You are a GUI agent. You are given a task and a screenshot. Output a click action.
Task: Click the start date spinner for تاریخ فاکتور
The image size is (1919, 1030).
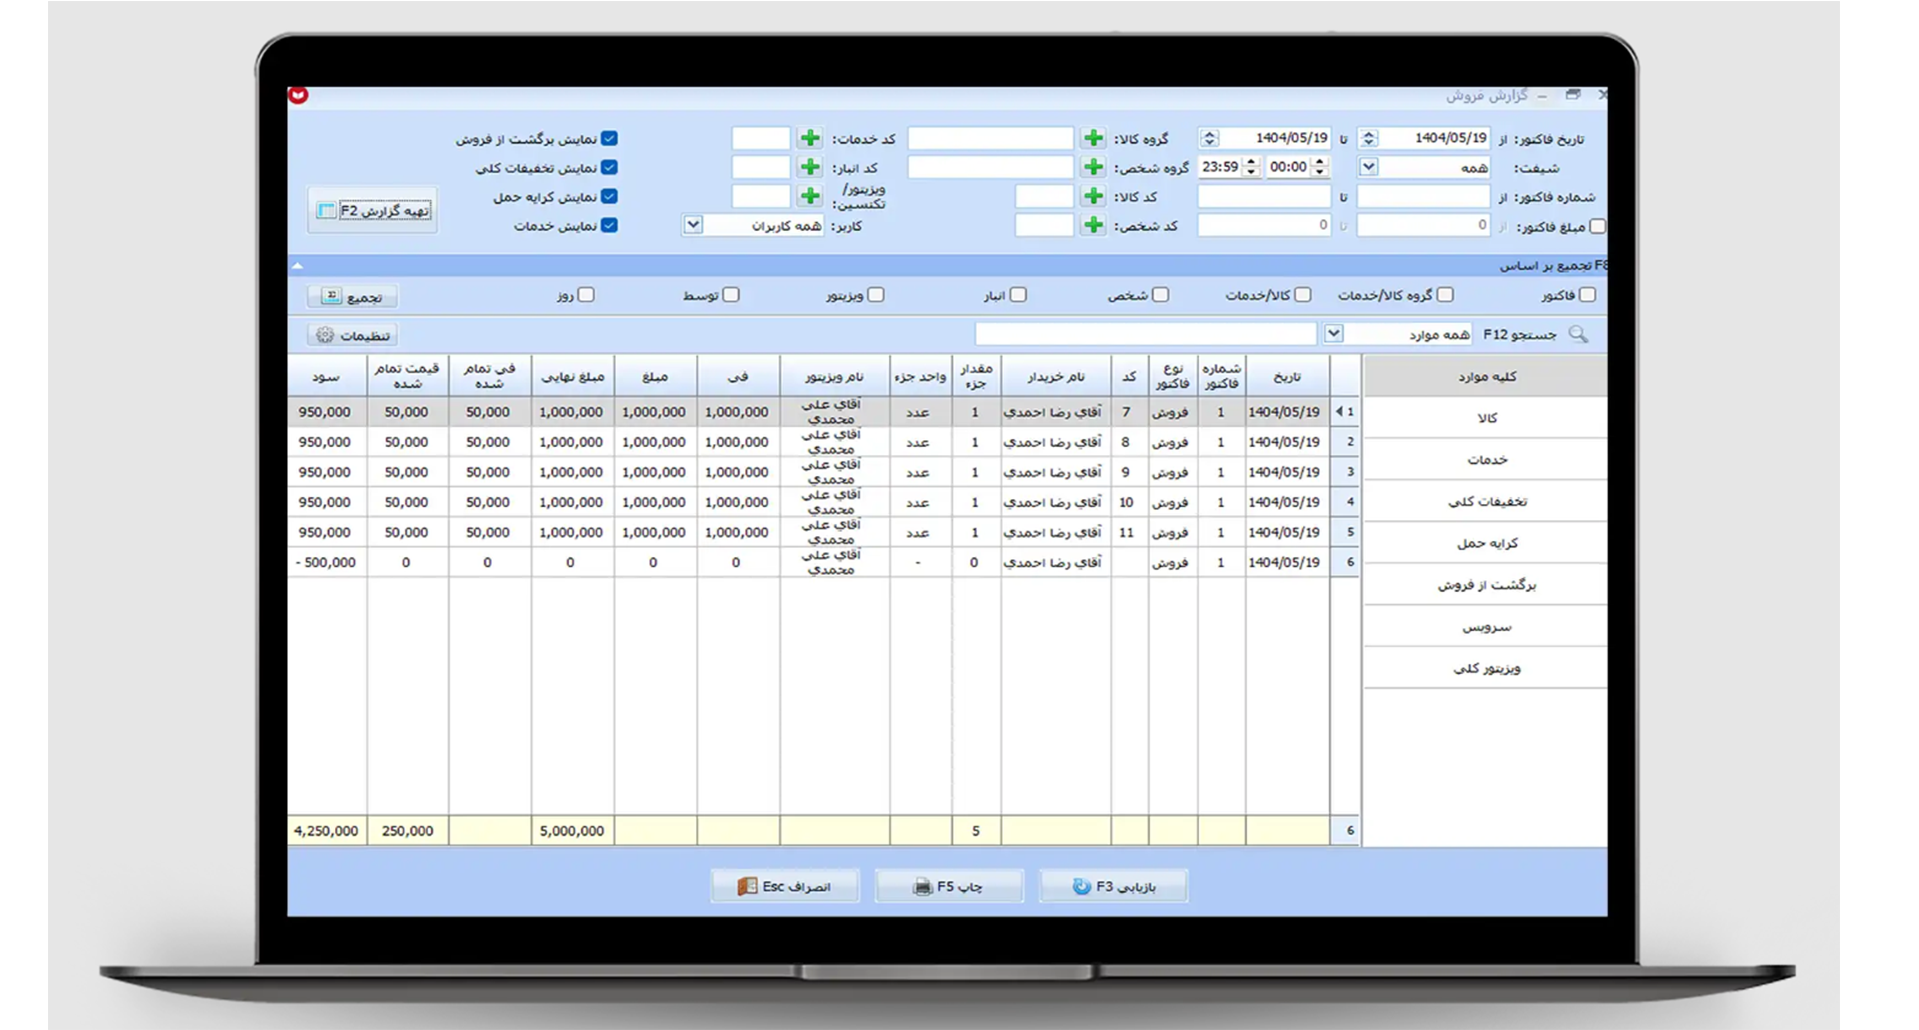[x=1369, y=138]
